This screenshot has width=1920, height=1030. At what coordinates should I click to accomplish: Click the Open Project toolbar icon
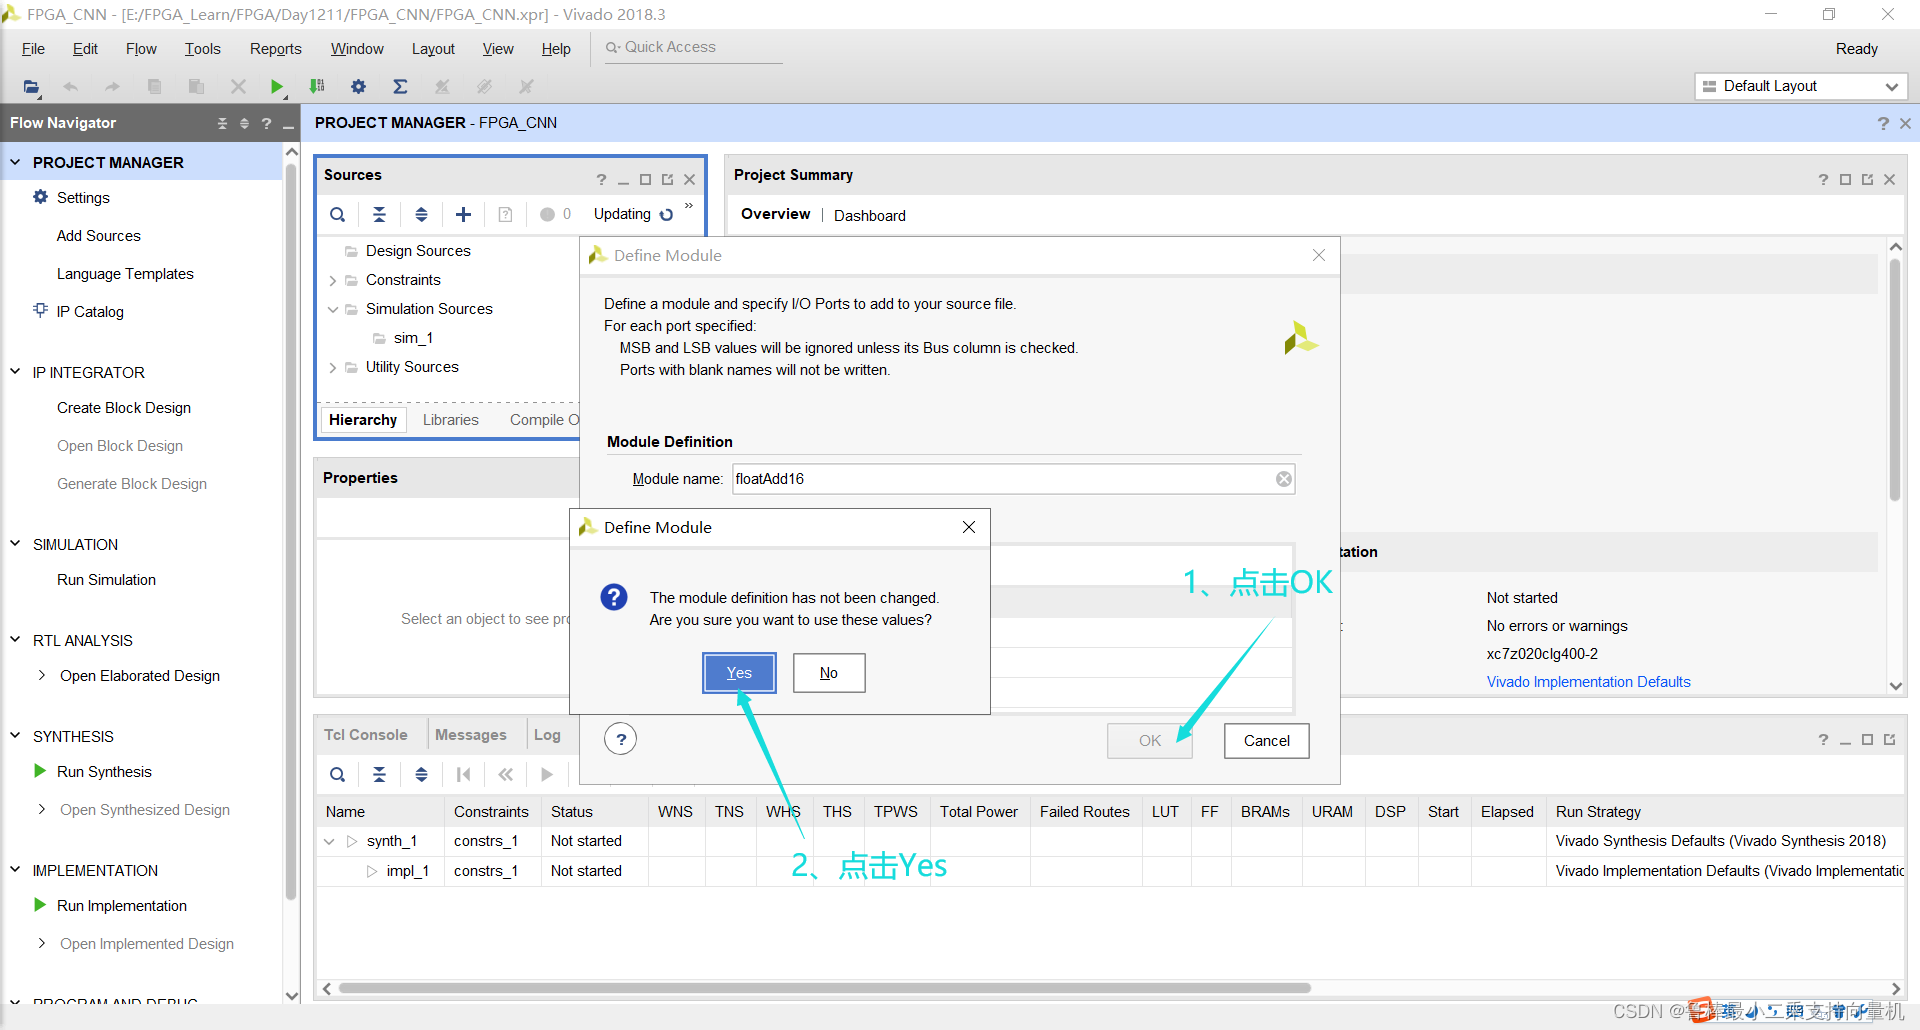[x=32, y=87]
